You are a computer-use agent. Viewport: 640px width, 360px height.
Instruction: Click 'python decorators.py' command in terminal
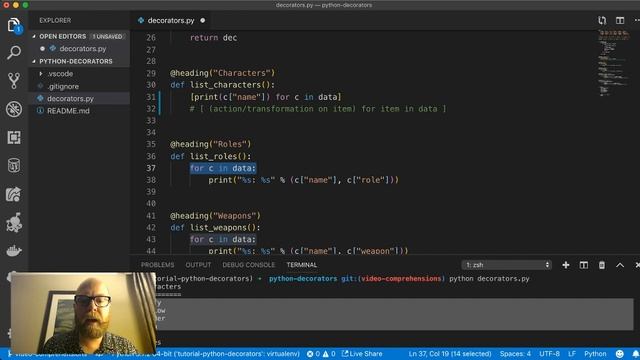coord(489,279)
